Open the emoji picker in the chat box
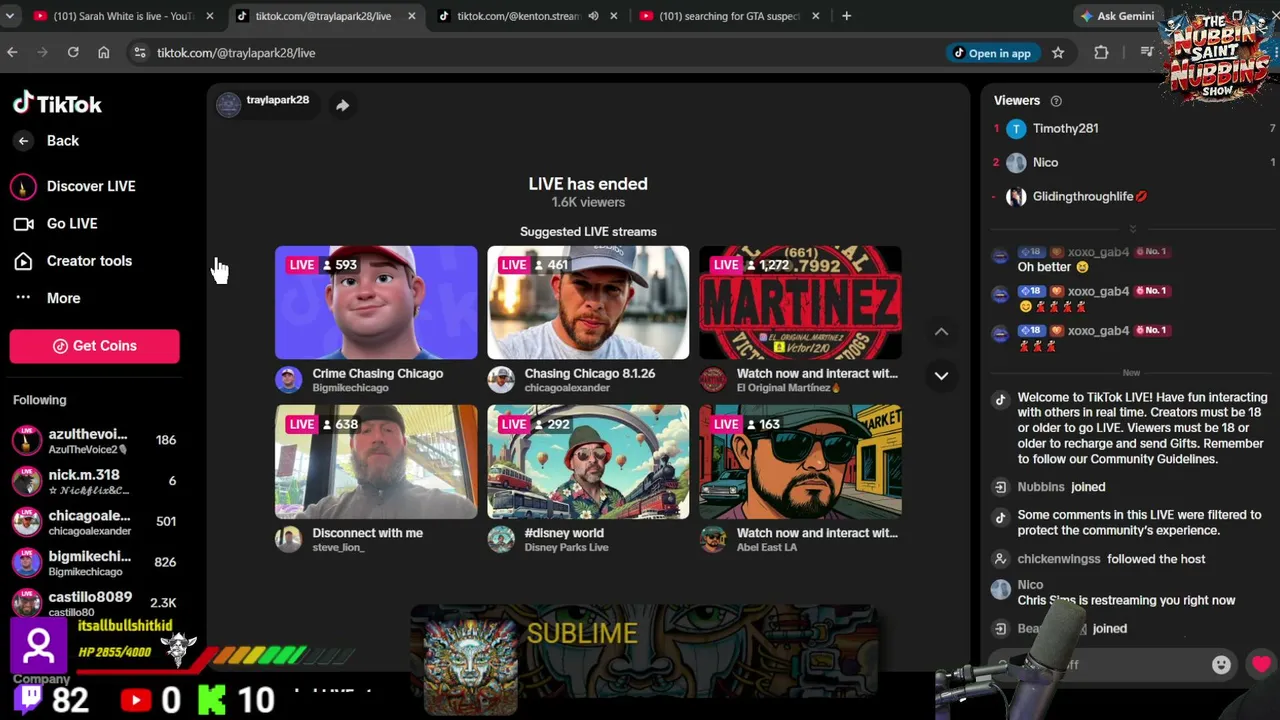The width and height of the screenshot is (1280, 720). (x=1221, y=665)
